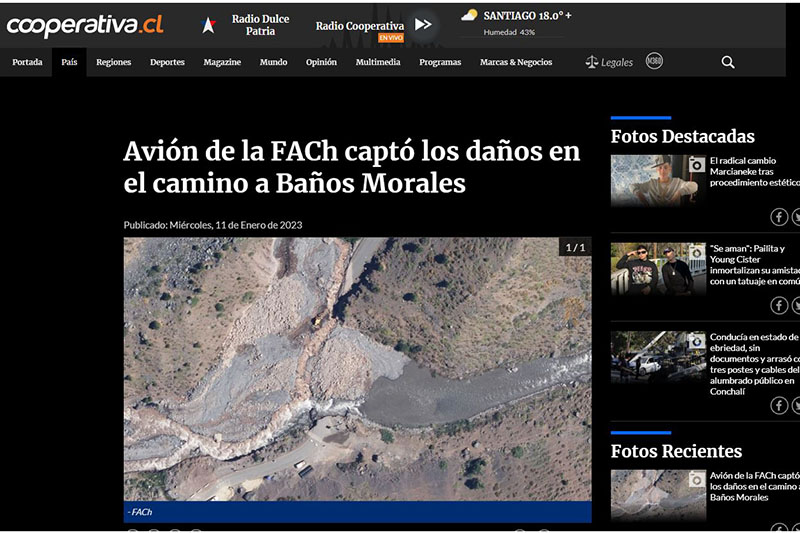Open the search magnifier icon
This screenshot has width=800, height=533.
click(x=728, y=62)
